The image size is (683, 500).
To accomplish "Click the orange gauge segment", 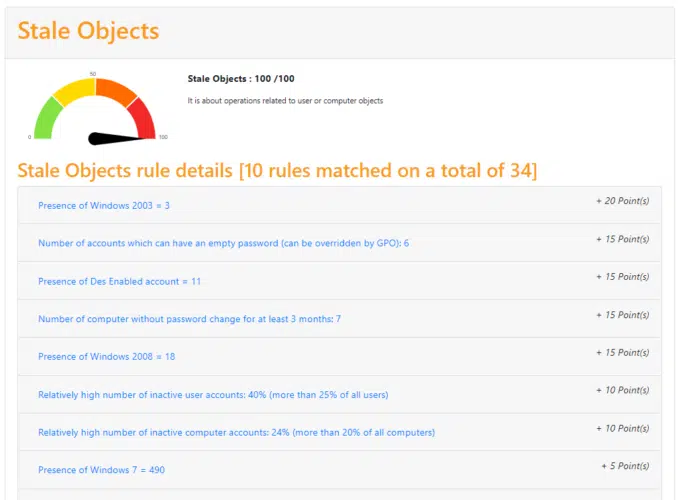I will click(x=115, y=91).
